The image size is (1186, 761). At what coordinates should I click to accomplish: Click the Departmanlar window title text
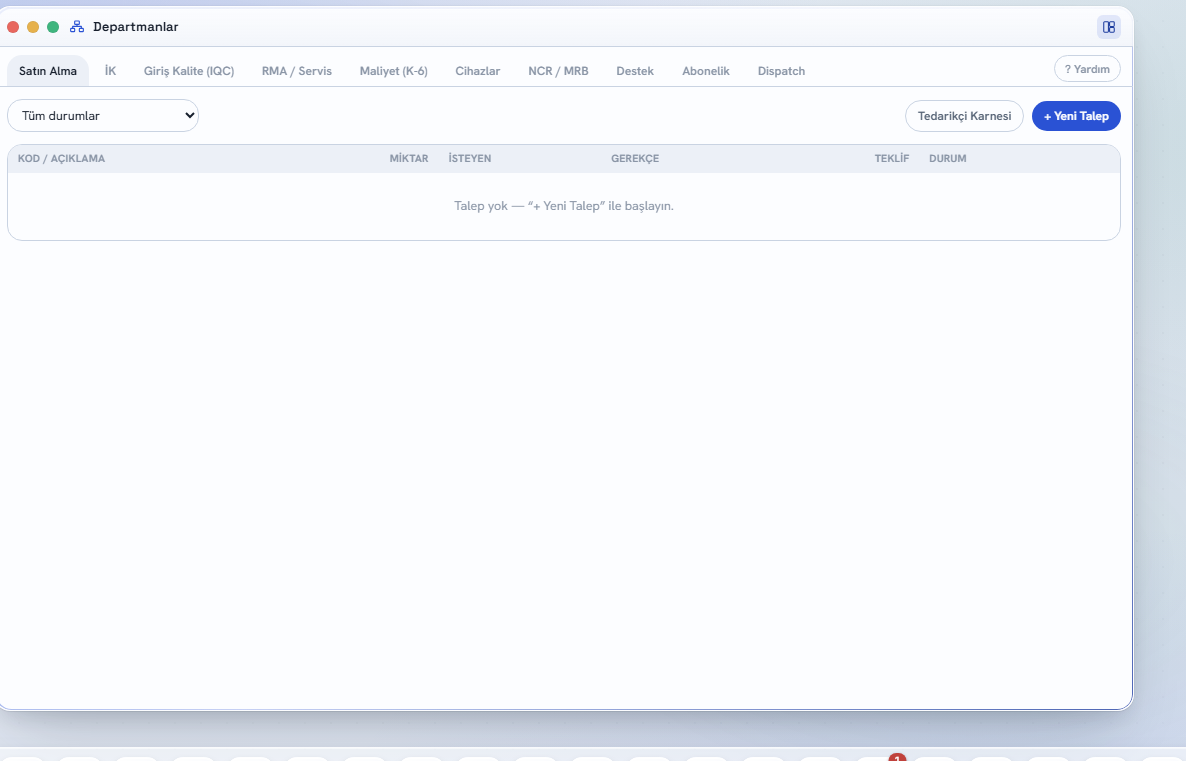point(135,27)
